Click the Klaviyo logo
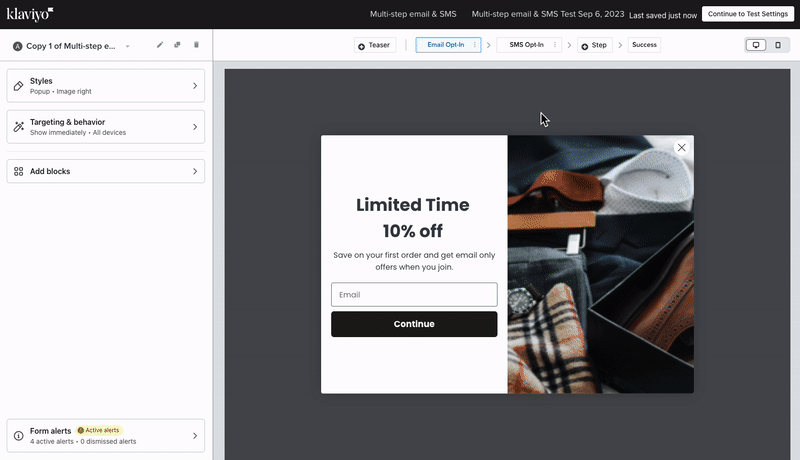This screenshot has width=800, height=460. pyautogui.click(x=30, y=14)
